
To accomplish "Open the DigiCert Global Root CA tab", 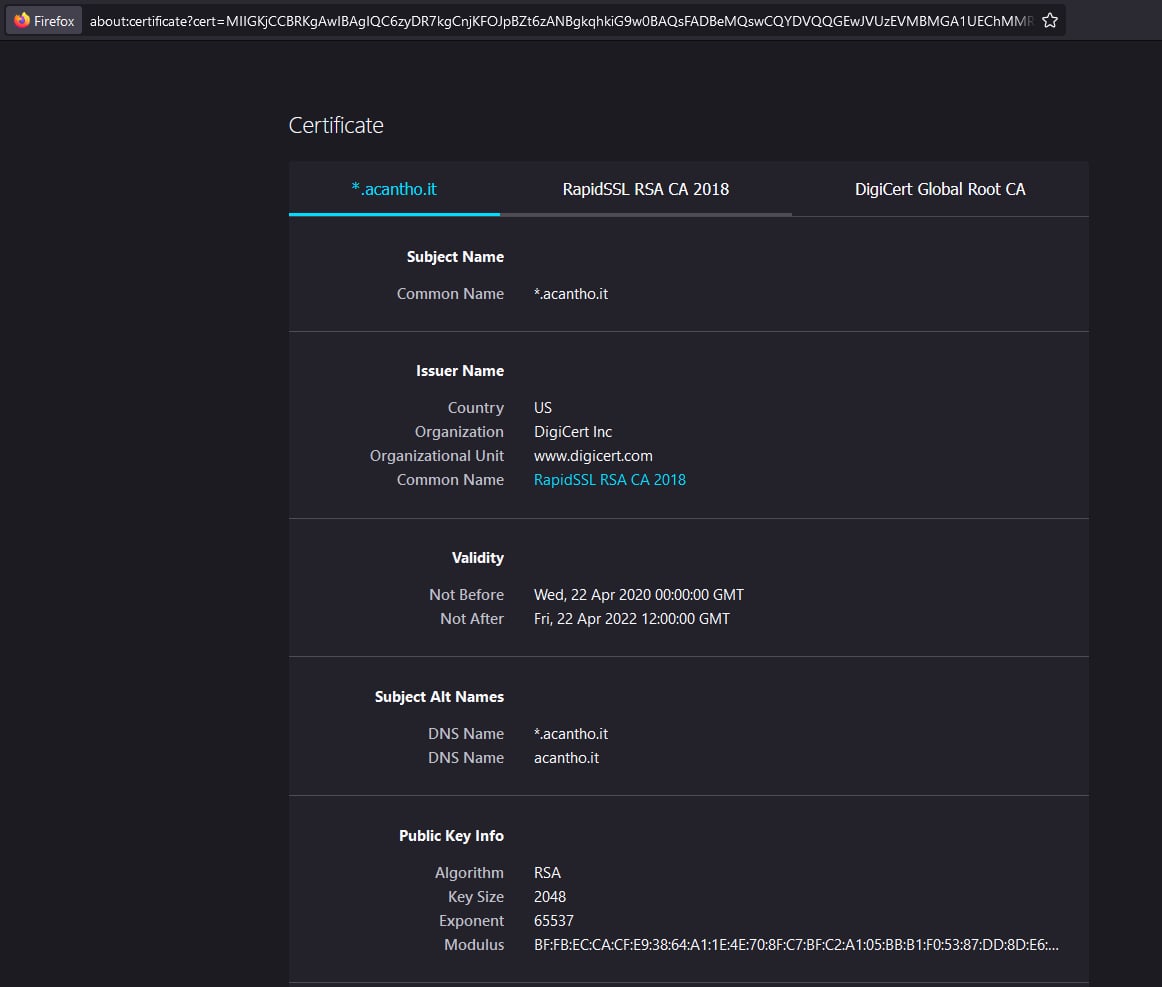I will 940,189.
